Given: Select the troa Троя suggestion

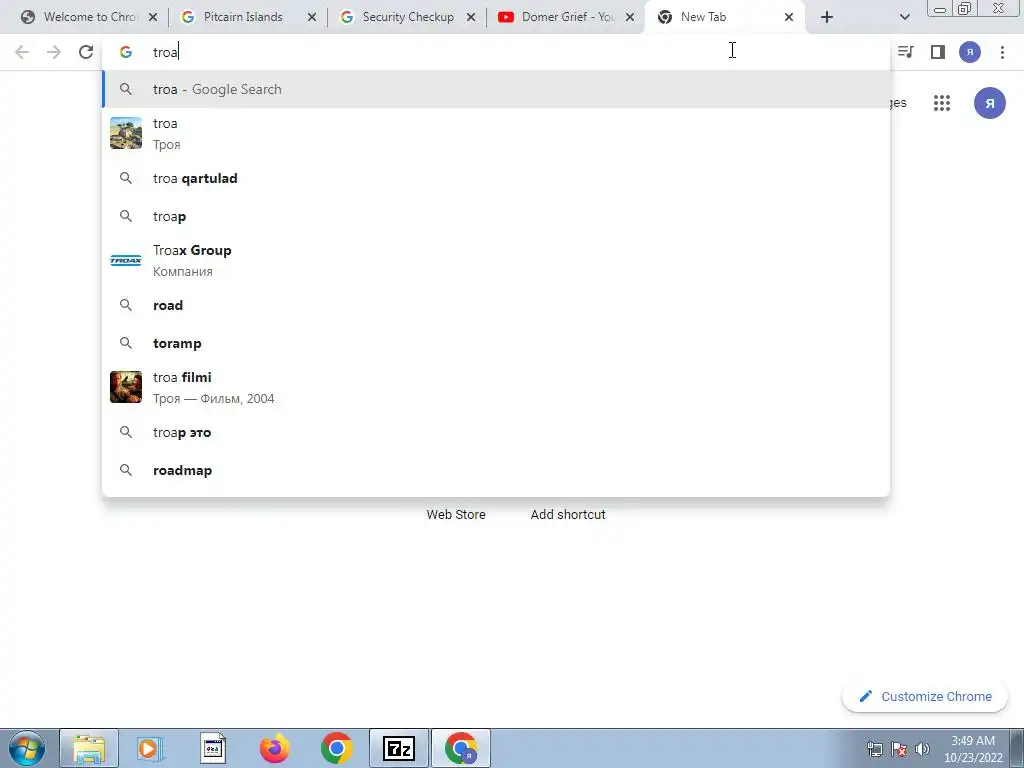Looking at the screenshot, I should pyautogui.click(x=496, y=134).
